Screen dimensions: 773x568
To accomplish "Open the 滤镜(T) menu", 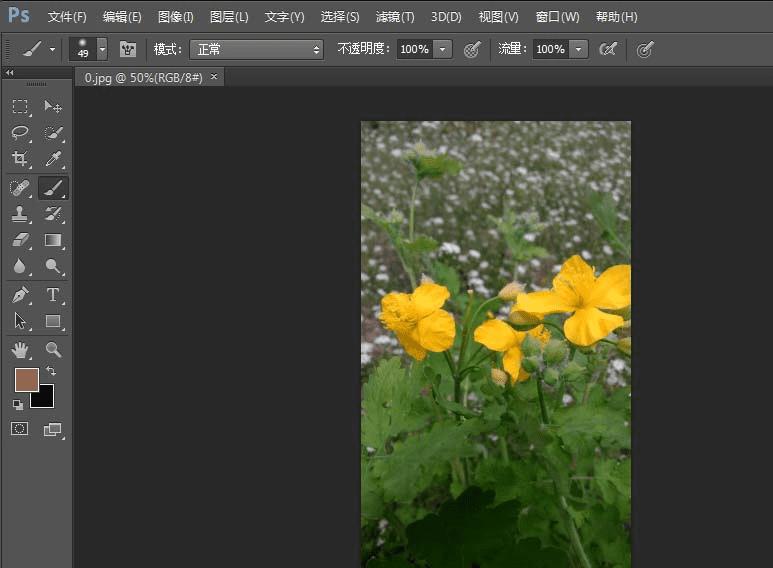I will [394, 17].
